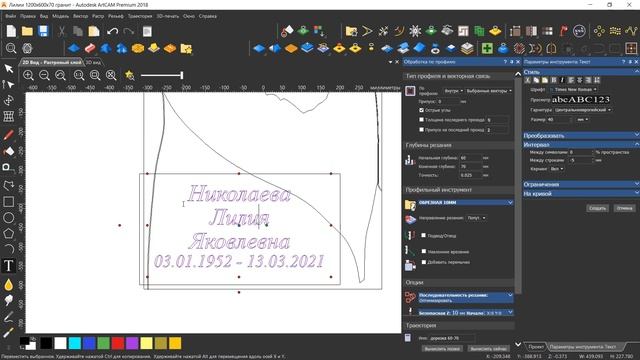Enable the Подвод/Отвод checkbox

(423, 236)
